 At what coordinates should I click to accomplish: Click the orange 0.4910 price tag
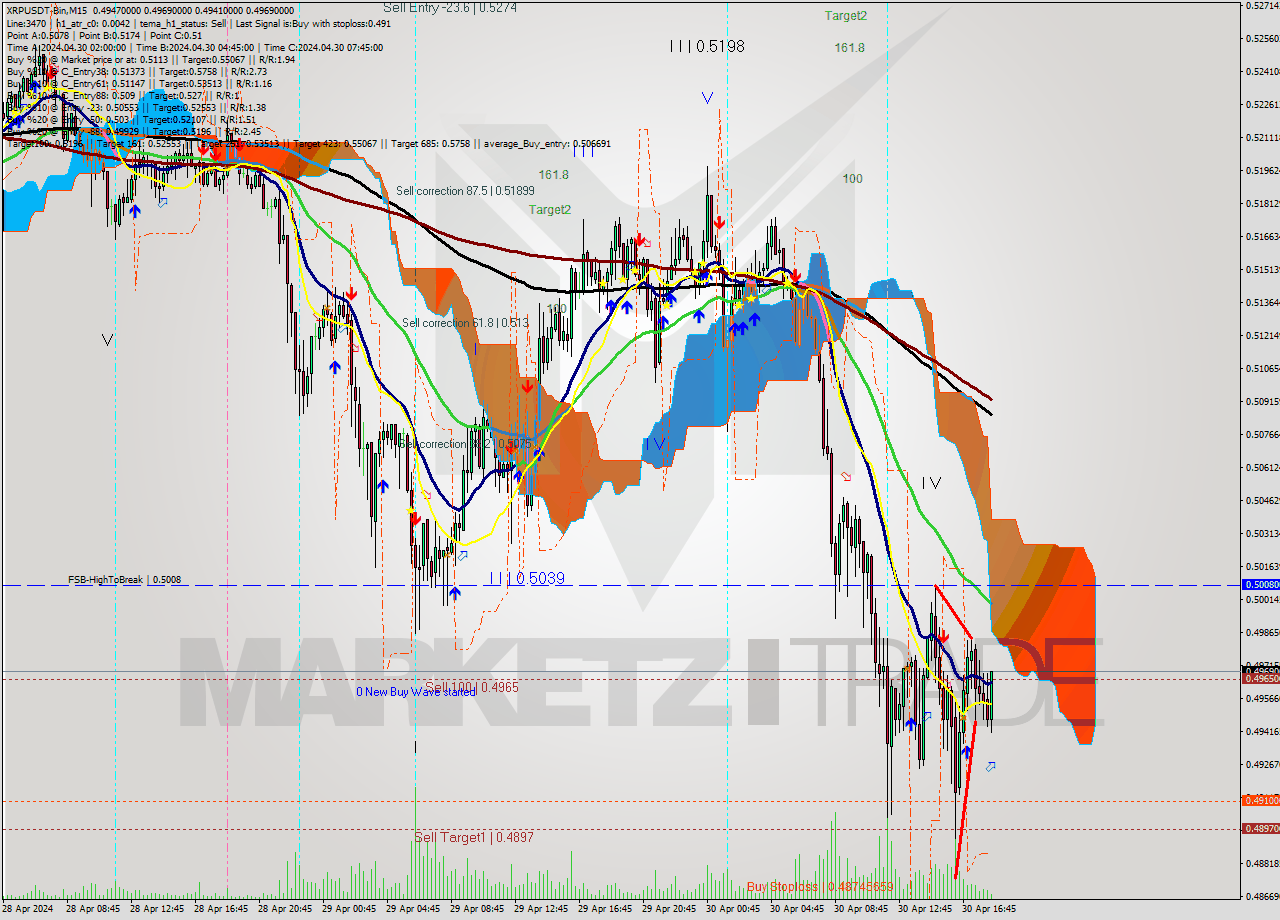point(1260,800)
